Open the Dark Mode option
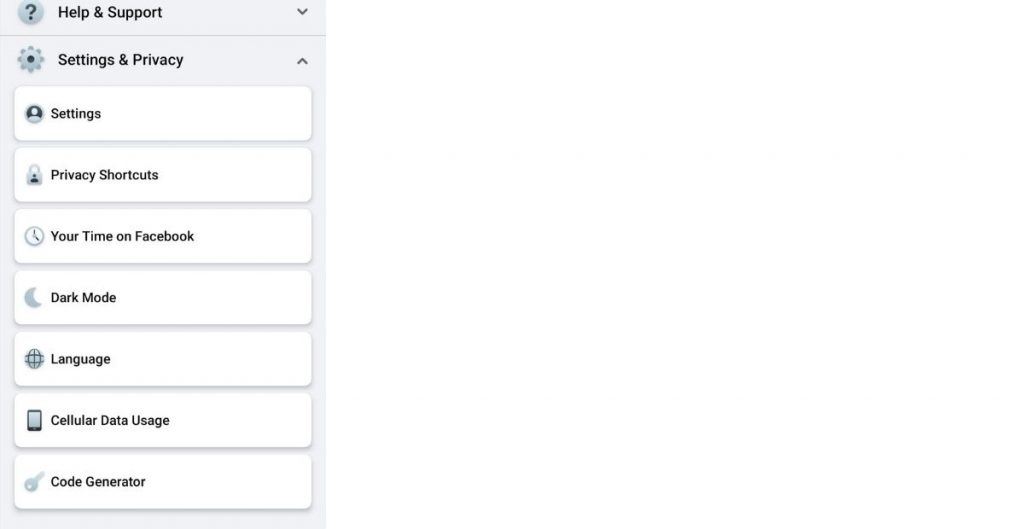1024x529 pixels. [163, 298]
